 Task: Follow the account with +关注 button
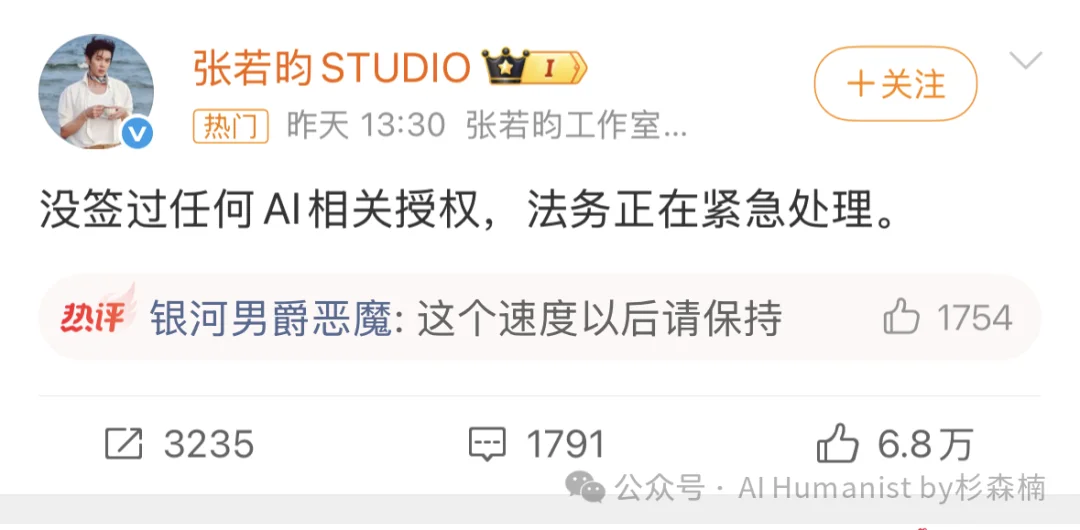[895, 84]
